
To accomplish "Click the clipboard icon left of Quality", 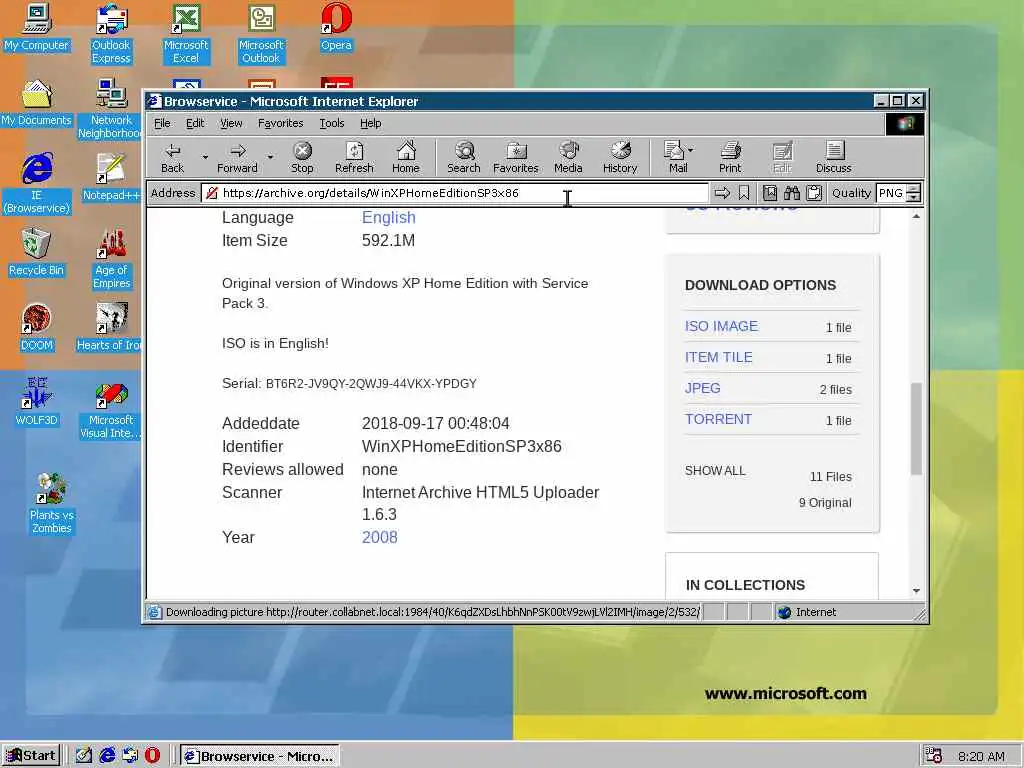I will click(814, 193).
